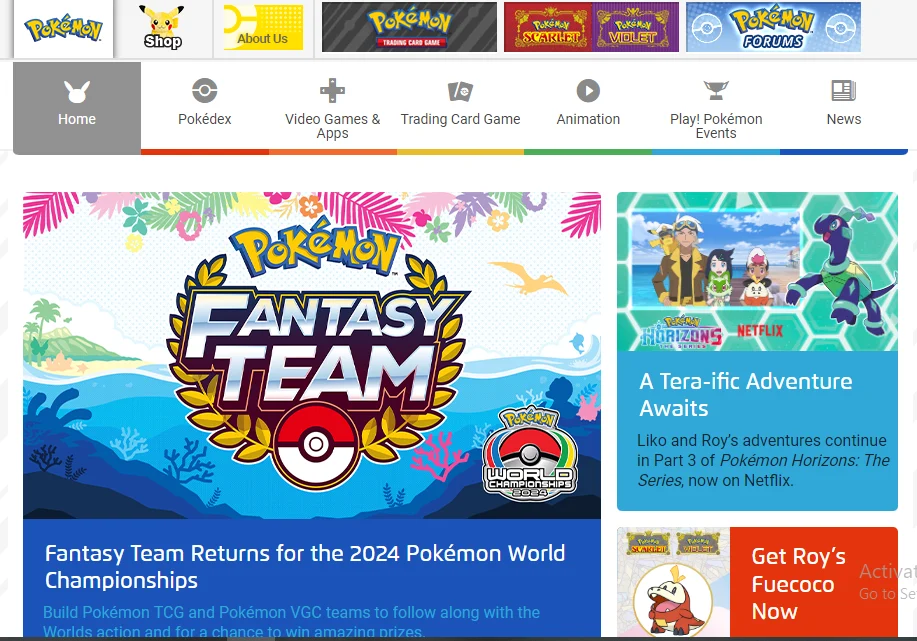Select the Pokéball Pokédex icon
Viewport: 917px width, 641px height.
click(x=204, y=91)
